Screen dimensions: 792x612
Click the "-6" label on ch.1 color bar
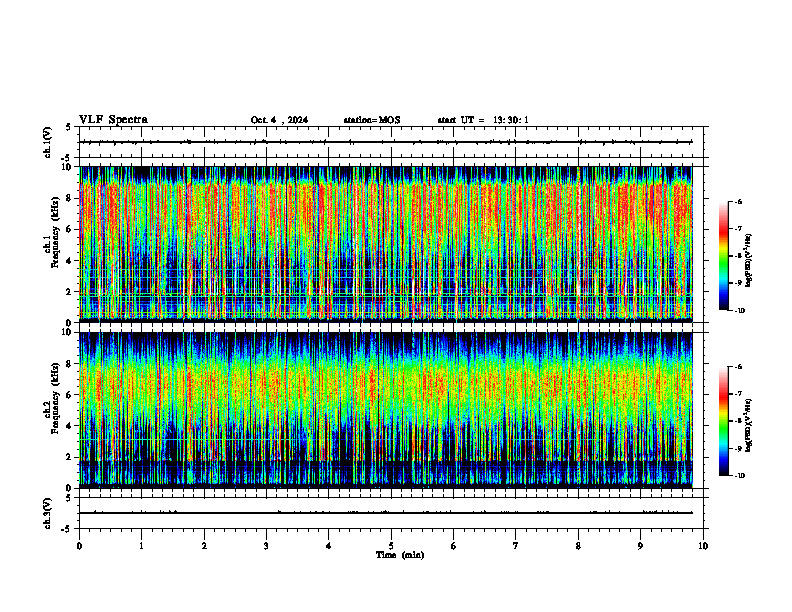738,202
